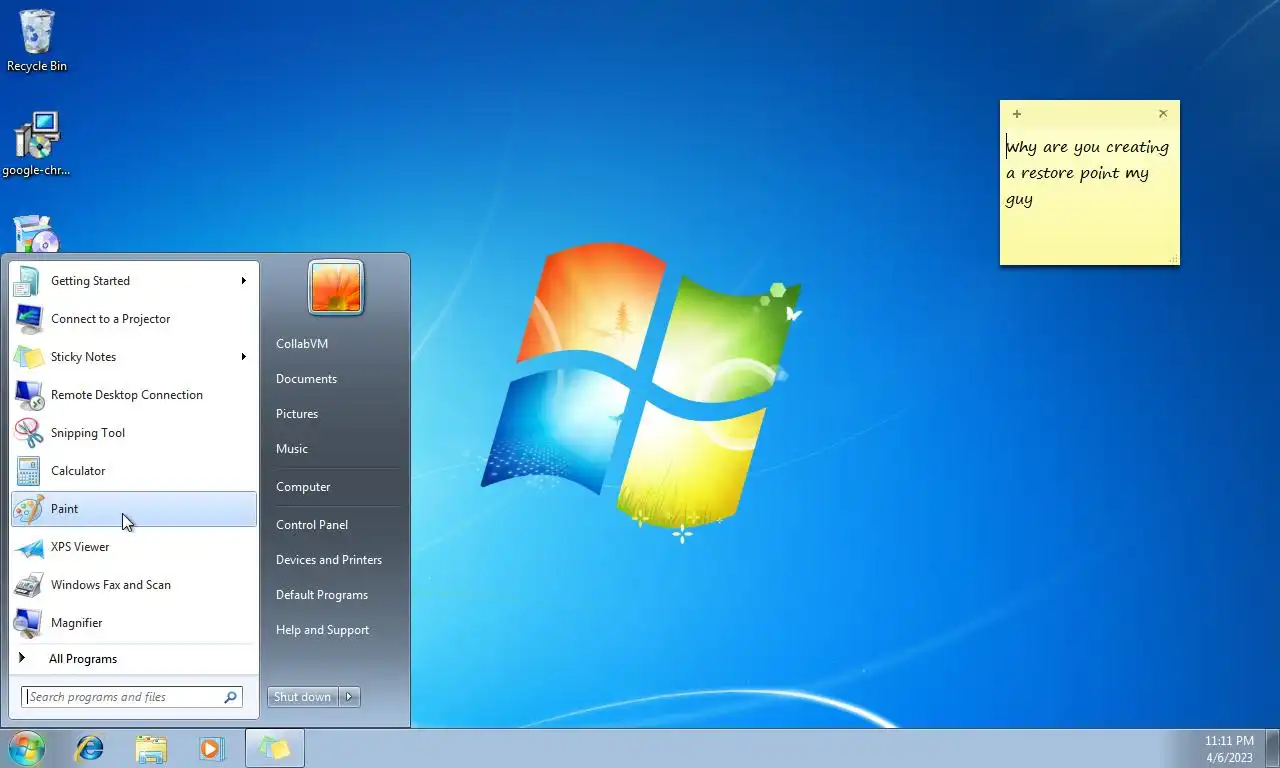This screenshot has width=1280, height=768.
Task: Click the user account picture in Start menu
Action: pos(336,288)
